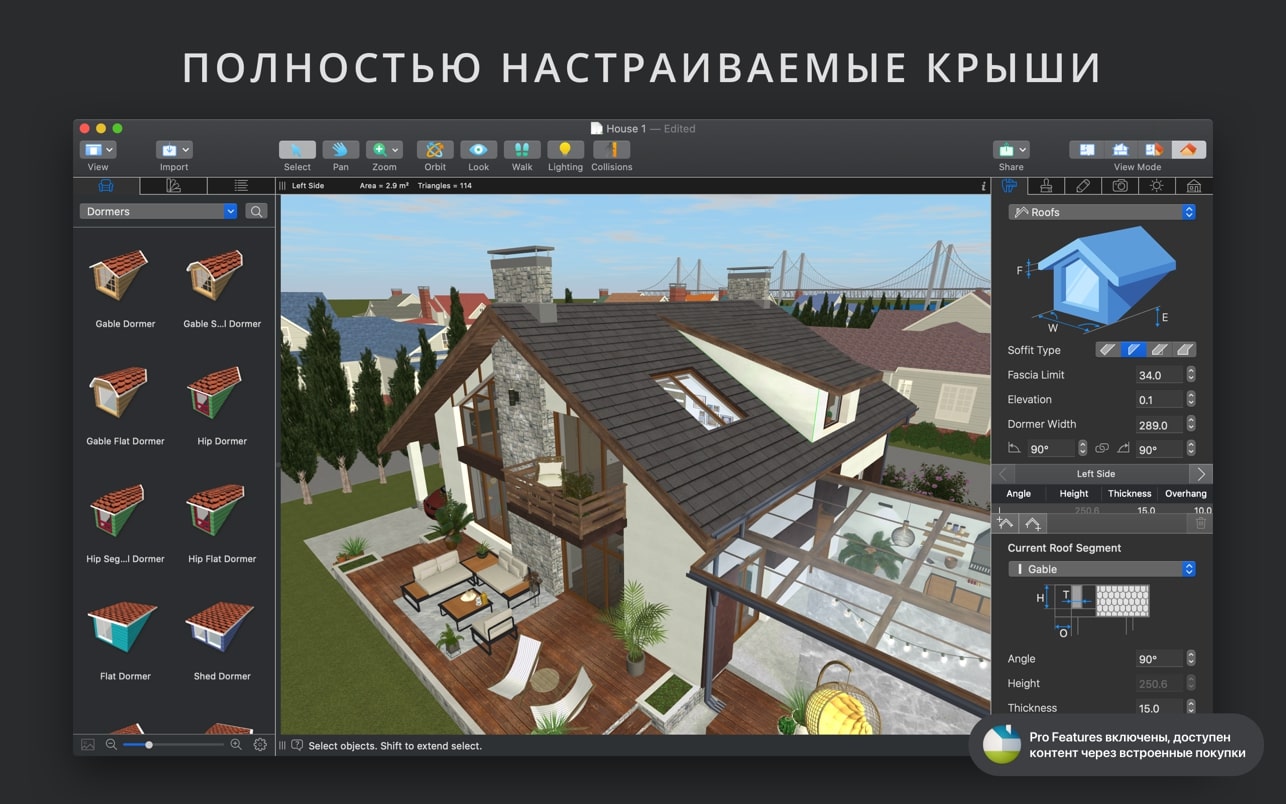Switch to the furniture library tab

pyautogui.click(x=106, y=186)
